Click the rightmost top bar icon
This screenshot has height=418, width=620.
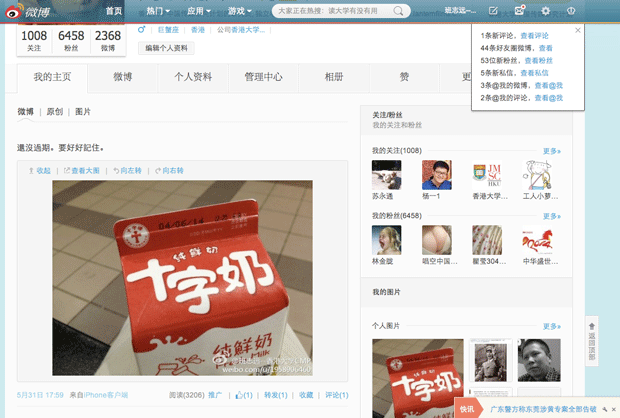571,11
